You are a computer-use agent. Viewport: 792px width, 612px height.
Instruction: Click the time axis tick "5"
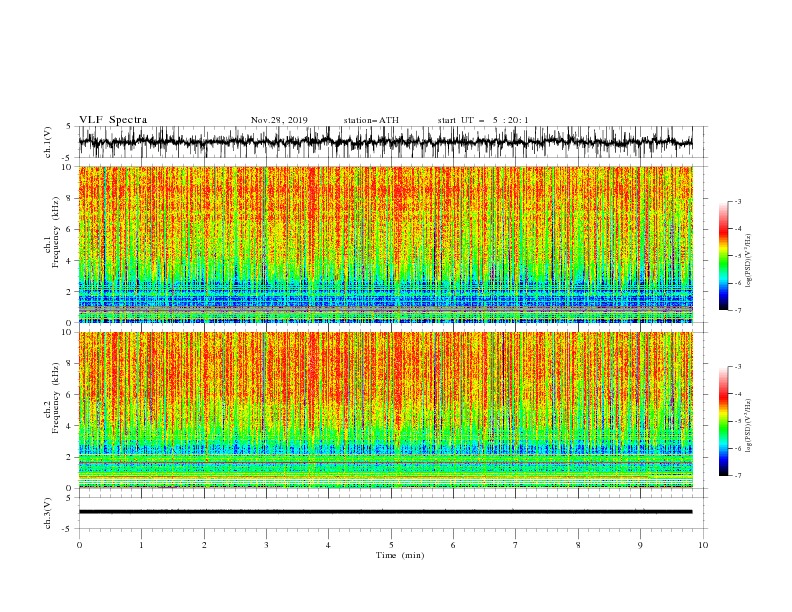pyautogui.click(x=391, y=545)
